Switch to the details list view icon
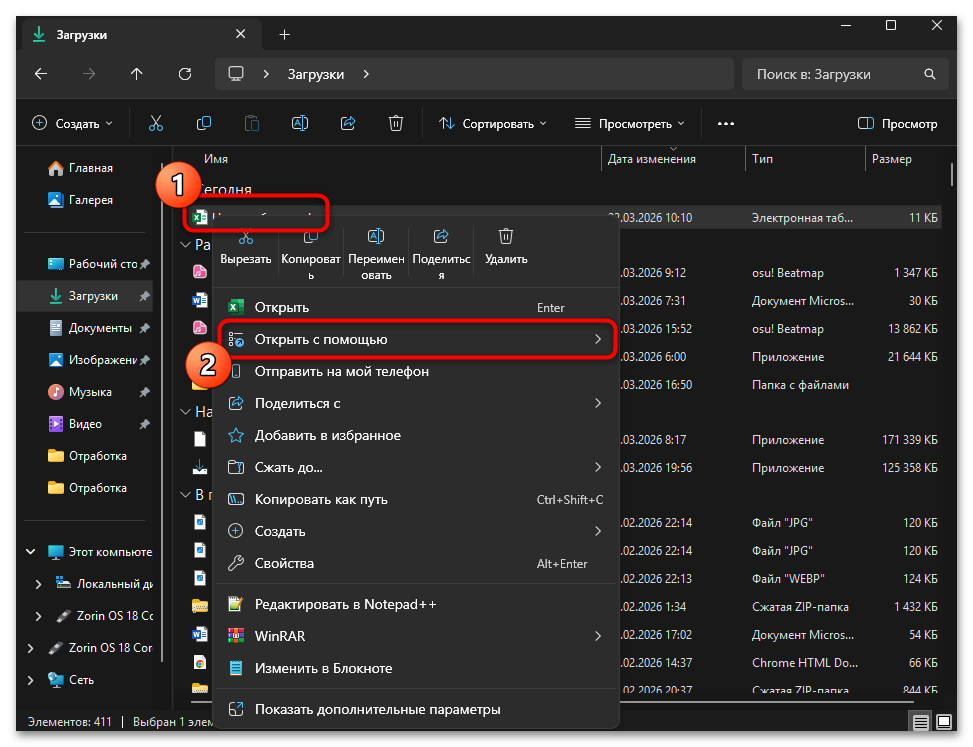973x747 pixels. point(919,722)
